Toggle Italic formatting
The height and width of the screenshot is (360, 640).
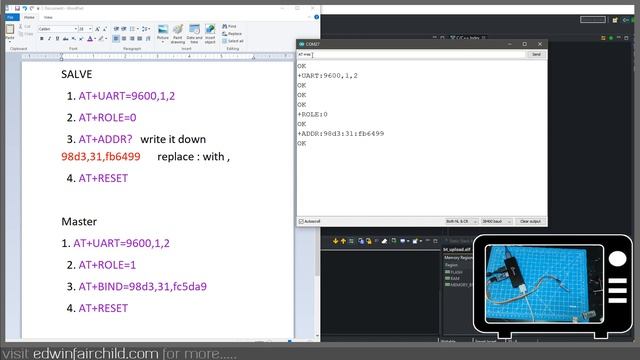(x=49, y=39)
